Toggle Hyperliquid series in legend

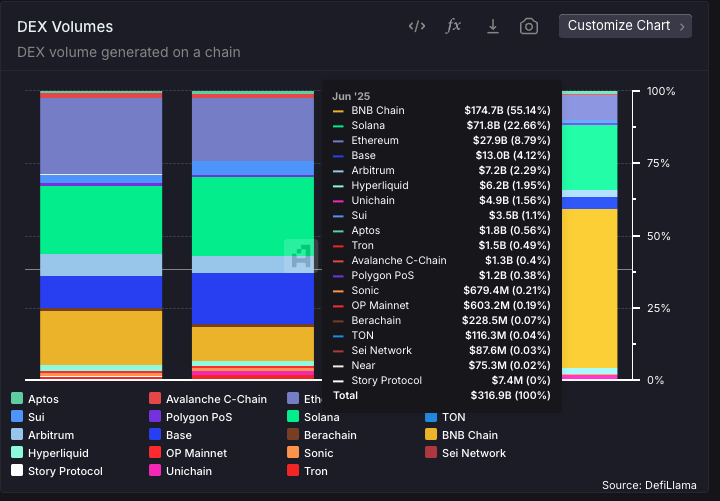[50, 452]
